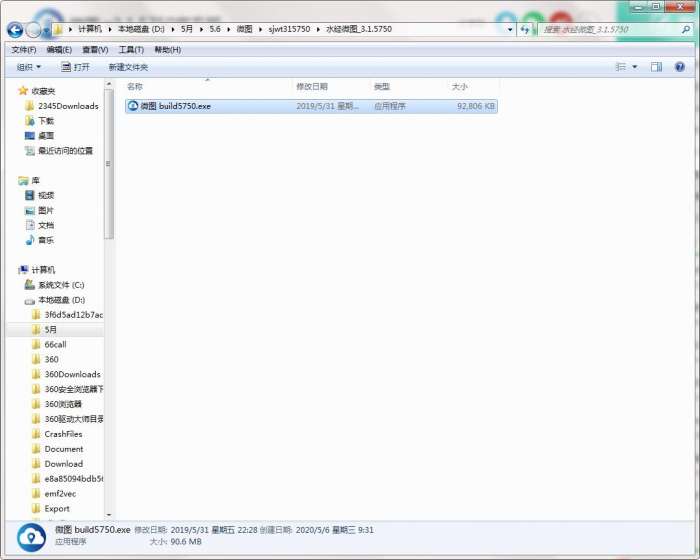Image resolution: width=700 pixels, height=560 pixels.
Task: Click 本地磁盘 (D:) in the breadcrumb
Action: pyautogui.click(x=141, y=29)
